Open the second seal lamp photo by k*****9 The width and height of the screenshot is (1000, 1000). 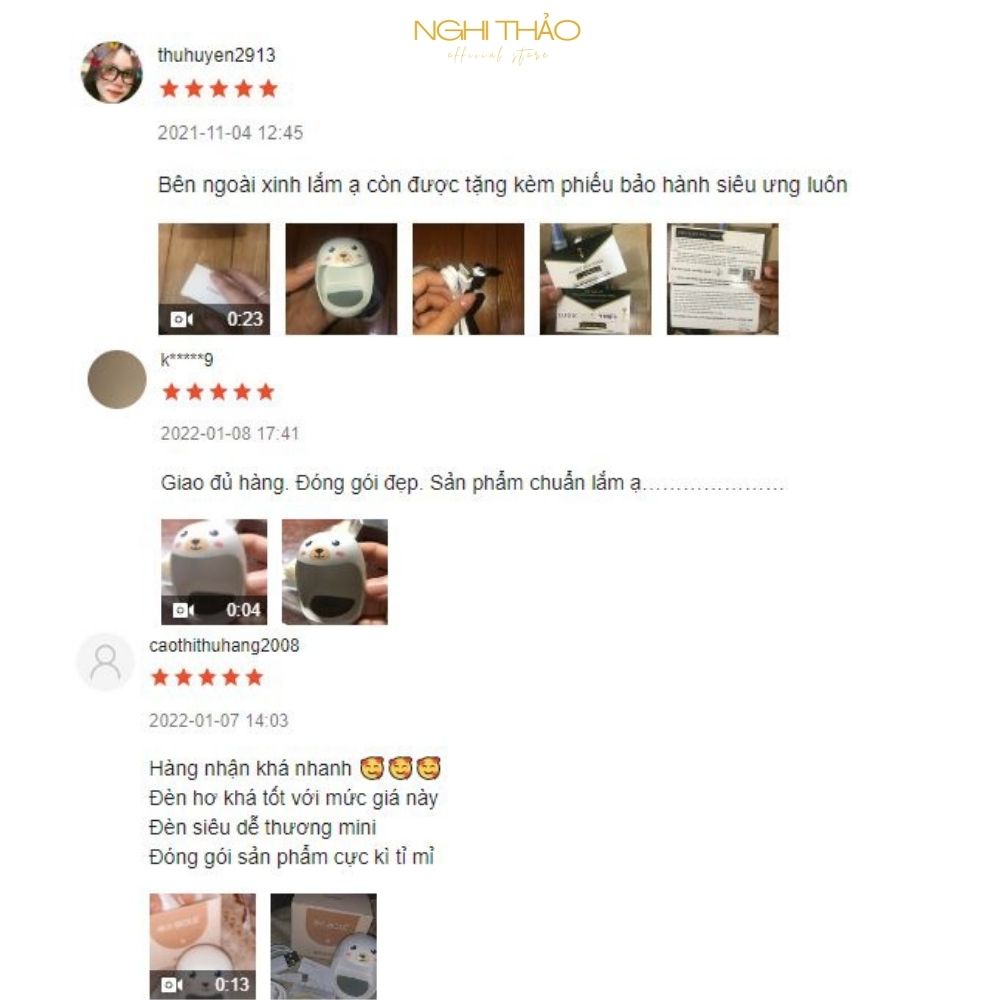click(x=335, y=572)
